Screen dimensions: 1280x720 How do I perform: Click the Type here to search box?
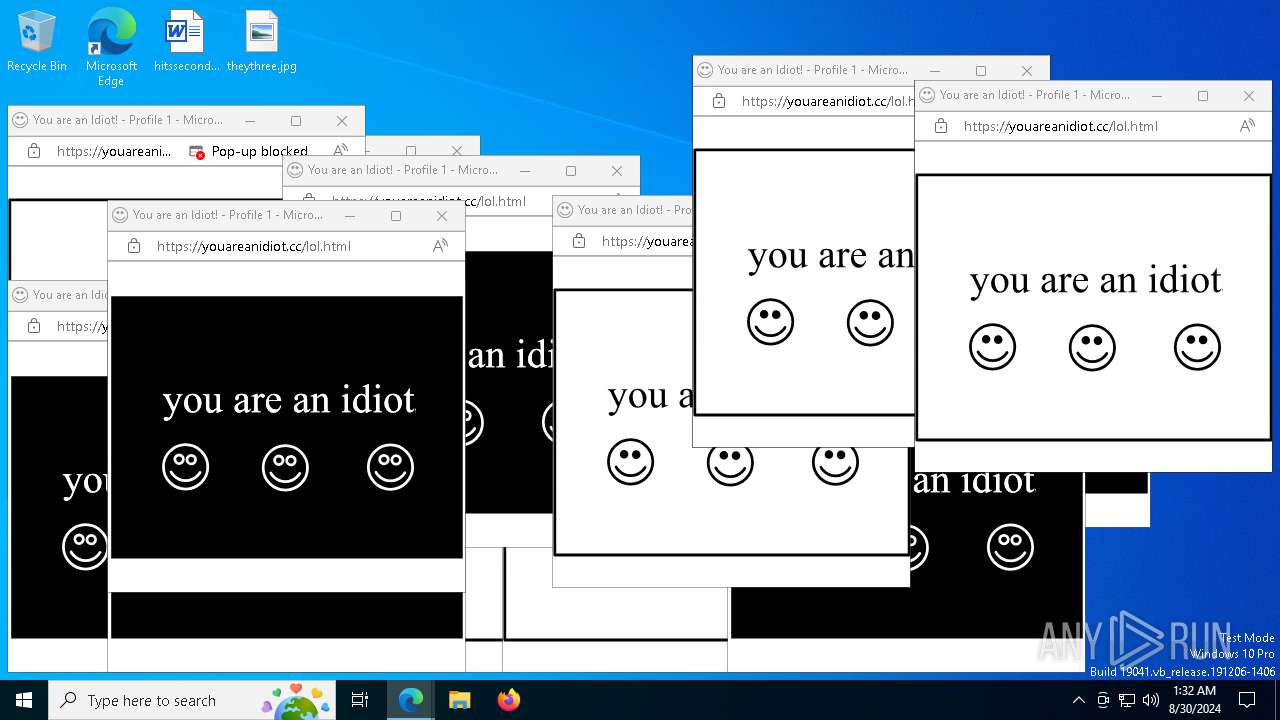click(194, 700)
